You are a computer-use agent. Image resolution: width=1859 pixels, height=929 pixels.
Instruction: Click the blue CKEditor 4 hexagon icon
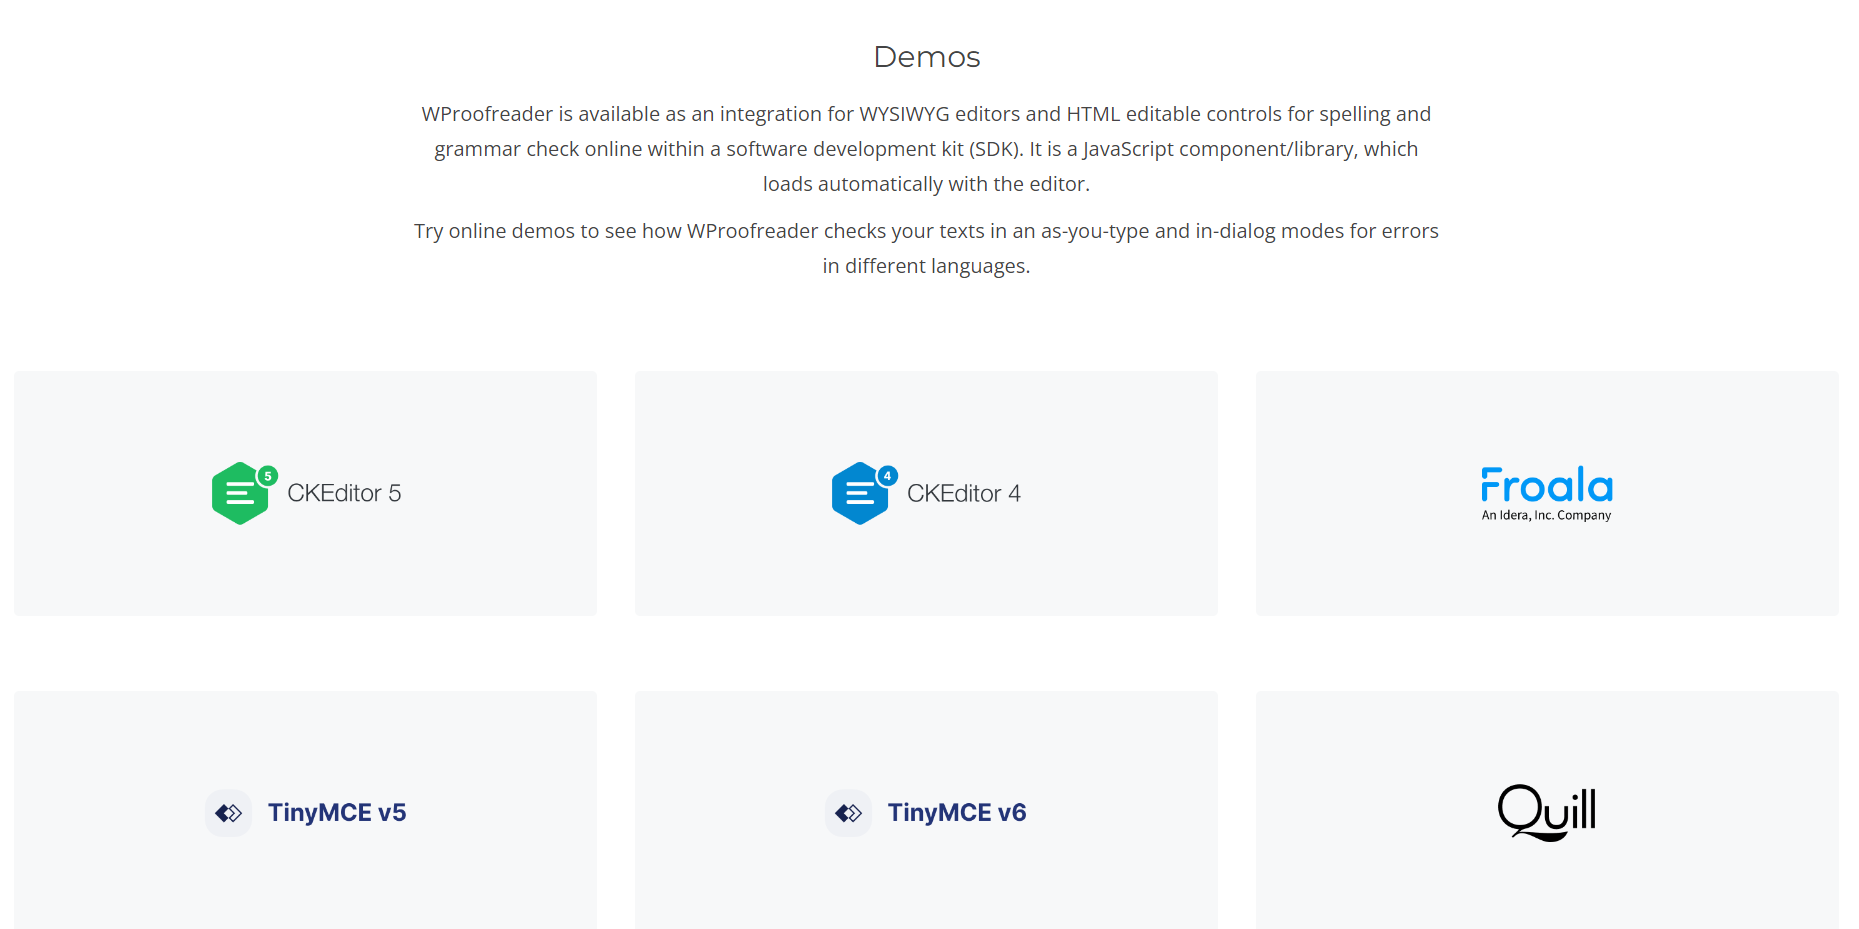(x=859, y=494)
